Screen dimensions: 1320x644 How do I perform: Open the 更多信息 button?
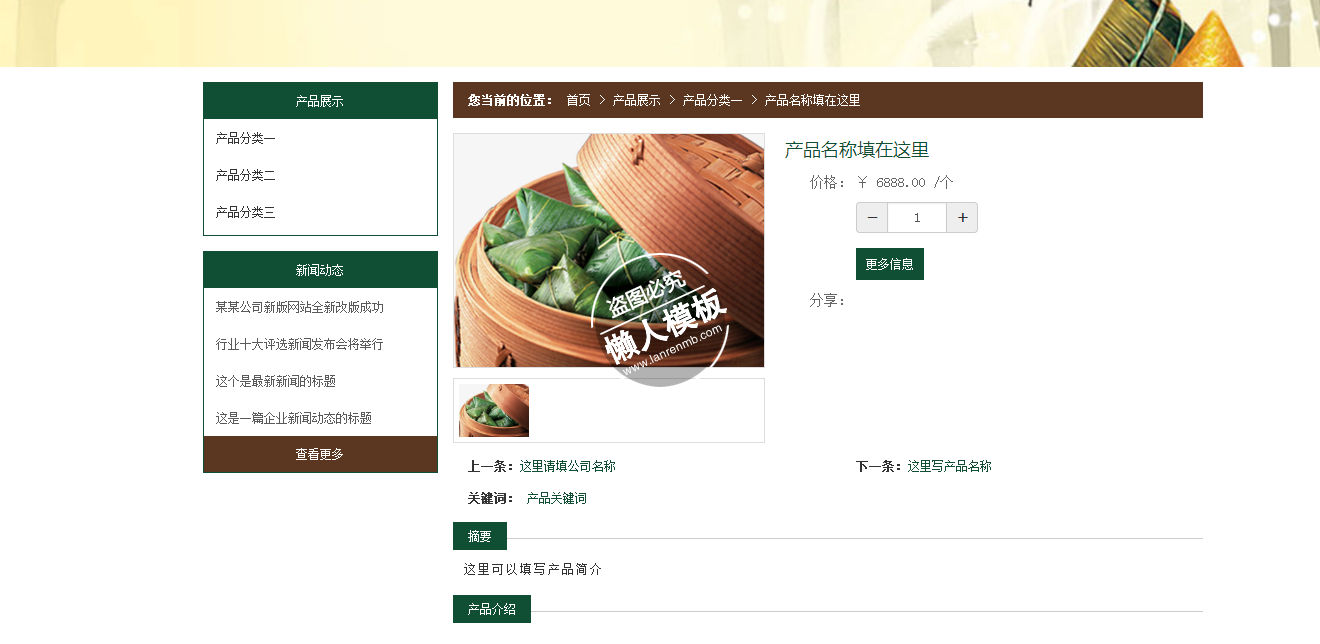point(890,264)
